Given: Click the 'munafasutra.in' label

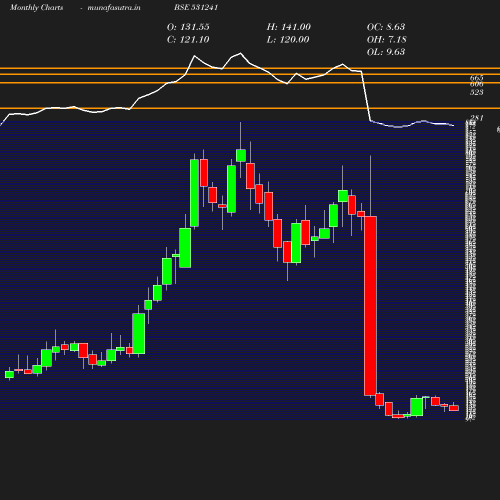Looking at the screenshot, I should pyautogui.click(x=114, y=8).
